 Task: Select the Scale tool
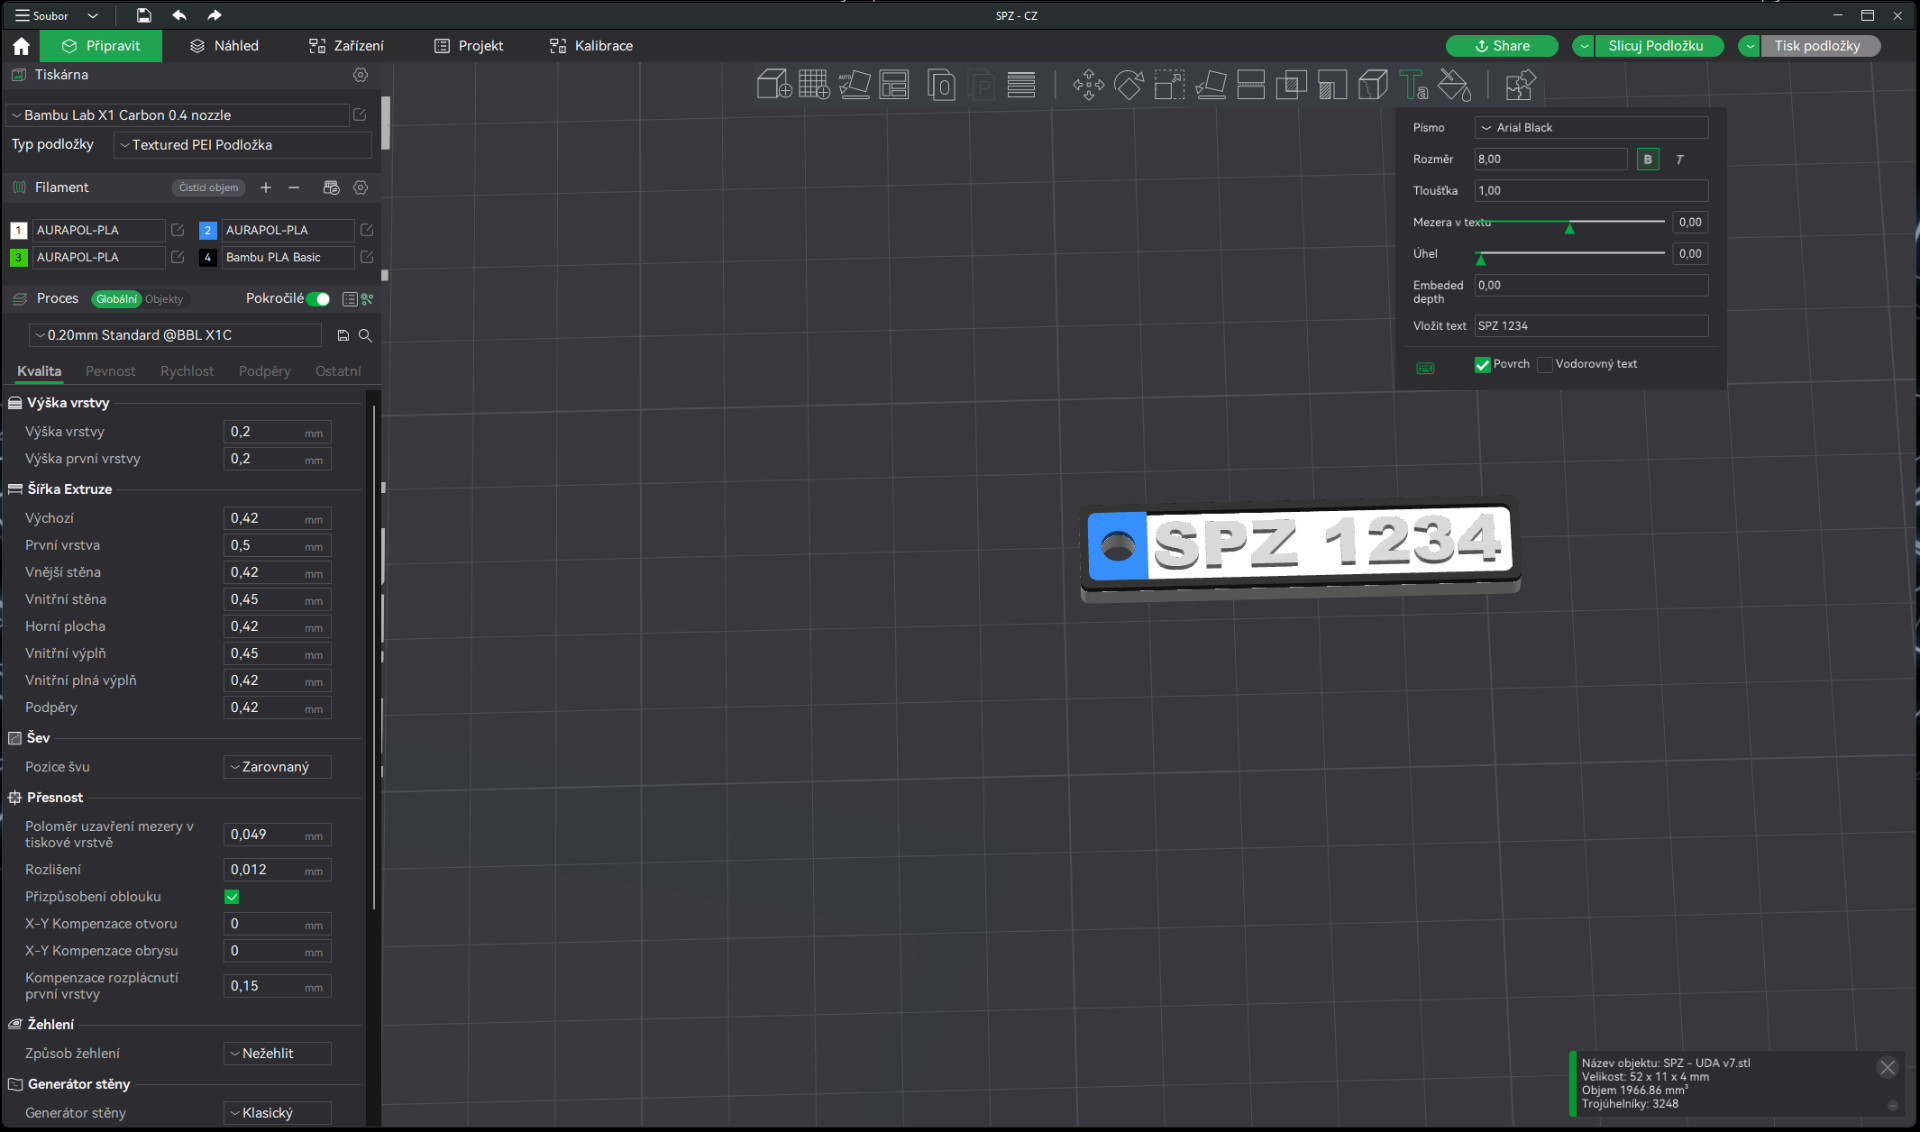pyautogui.click(x=1169, y=85)
